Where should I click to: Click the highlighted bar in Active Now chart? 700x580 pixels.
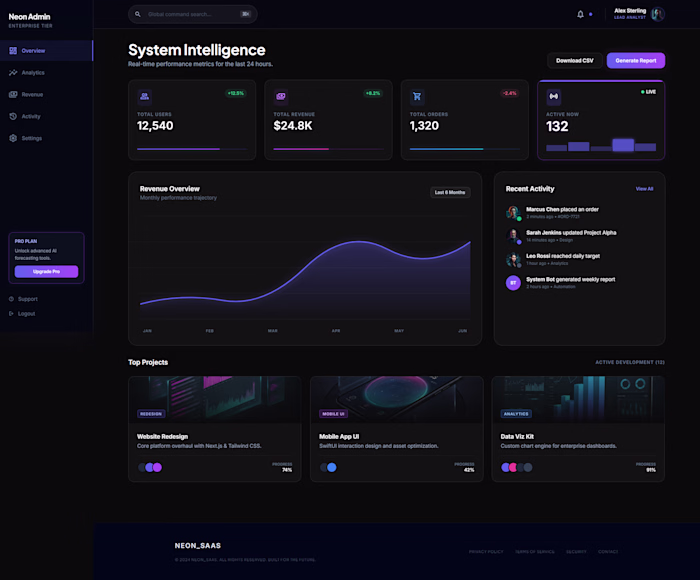pyautogui.click(x=623, y=145)
